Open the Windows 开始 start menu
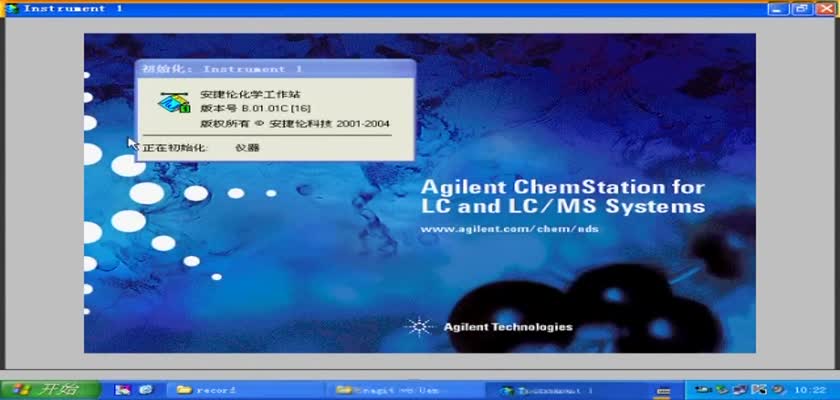The image size is (840, 400). coord(51,389)
